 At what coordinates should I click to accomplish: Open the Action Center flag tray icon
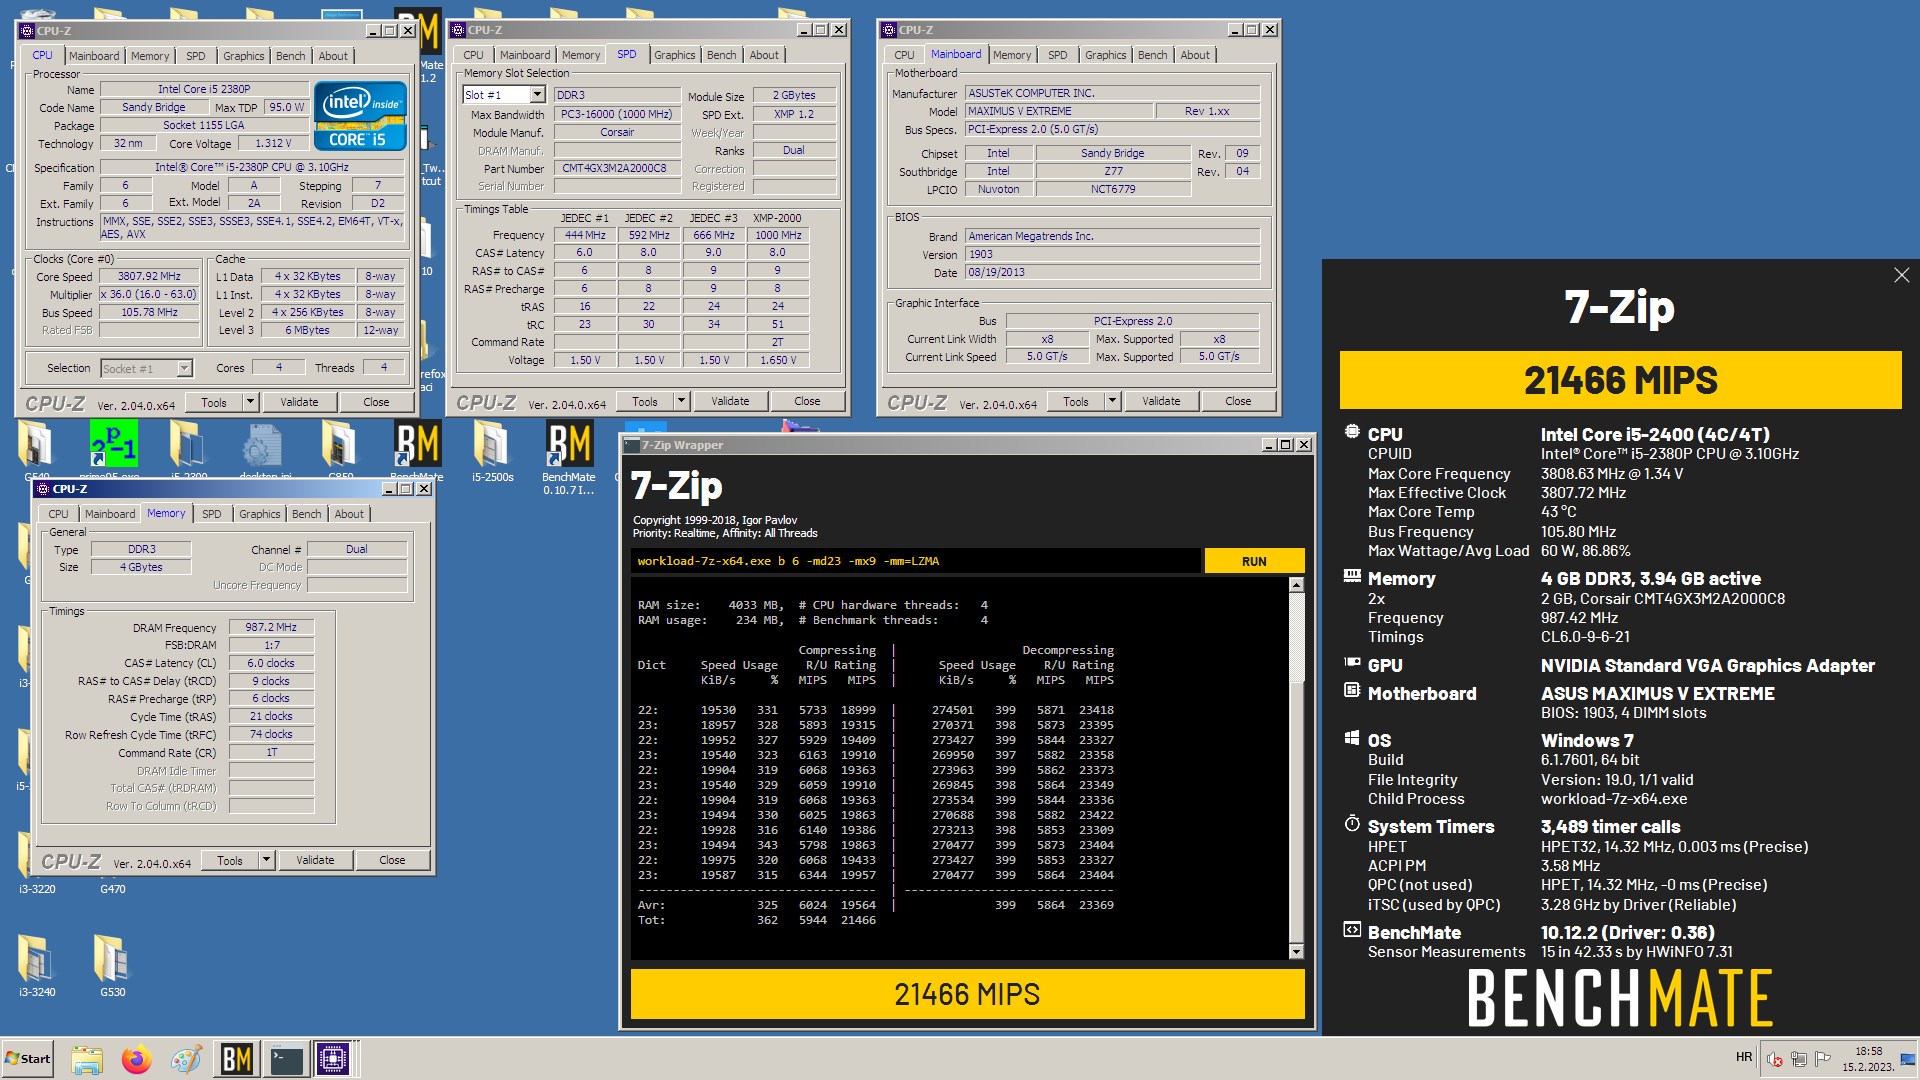pyautogui.click(x=1822, y=1059)
